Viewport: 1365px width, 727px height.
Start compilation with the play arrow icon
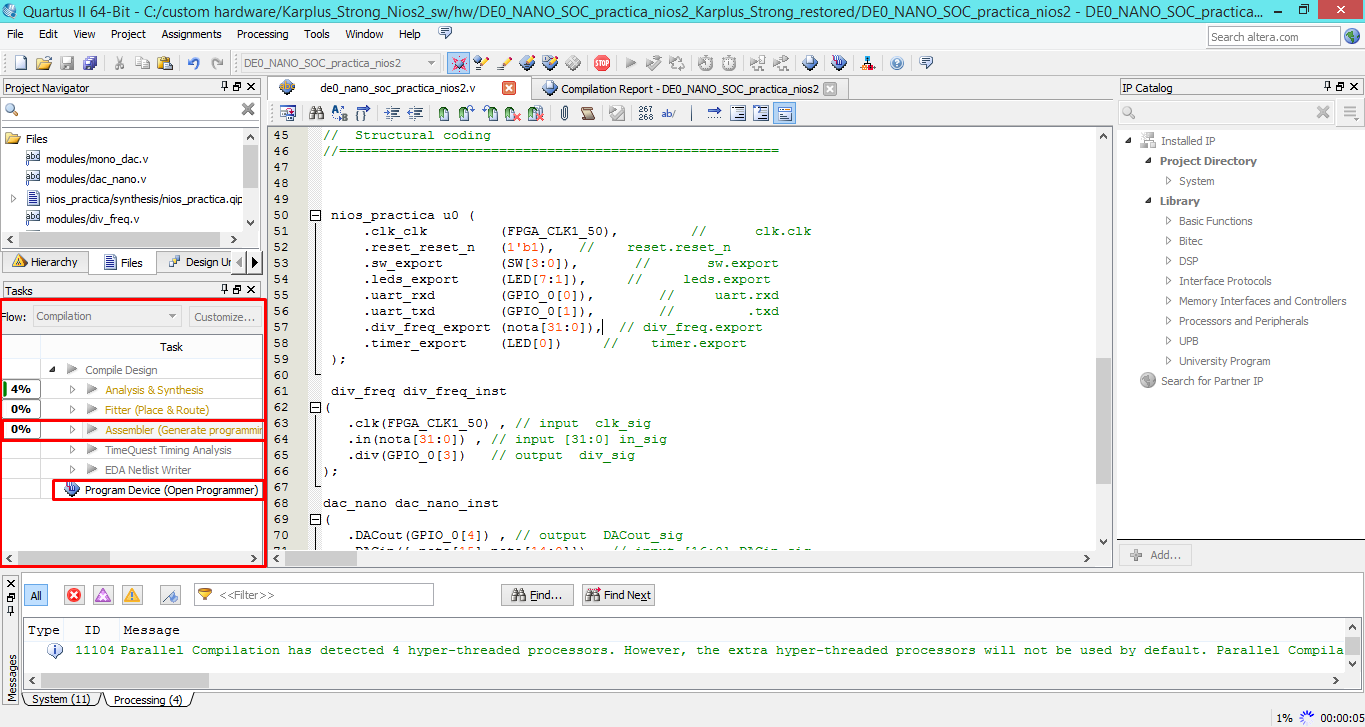[630, 62]
